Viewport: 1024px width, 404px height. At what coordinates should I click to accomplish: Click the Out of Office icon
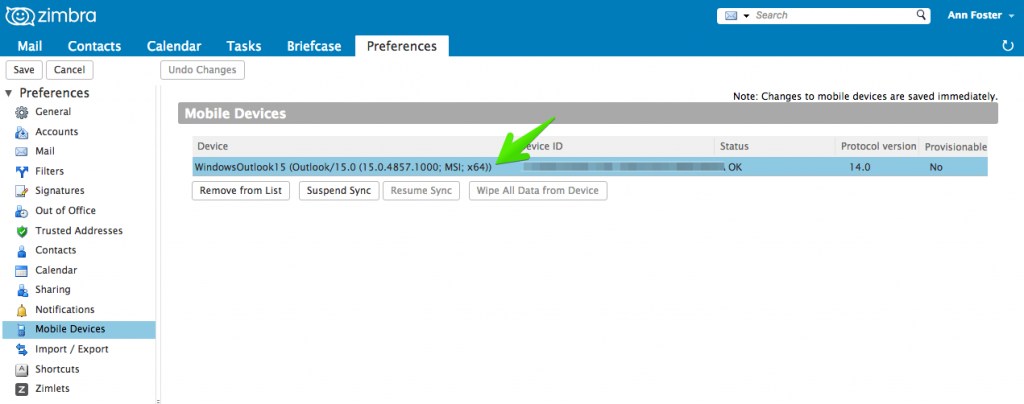tap(22, 211)
